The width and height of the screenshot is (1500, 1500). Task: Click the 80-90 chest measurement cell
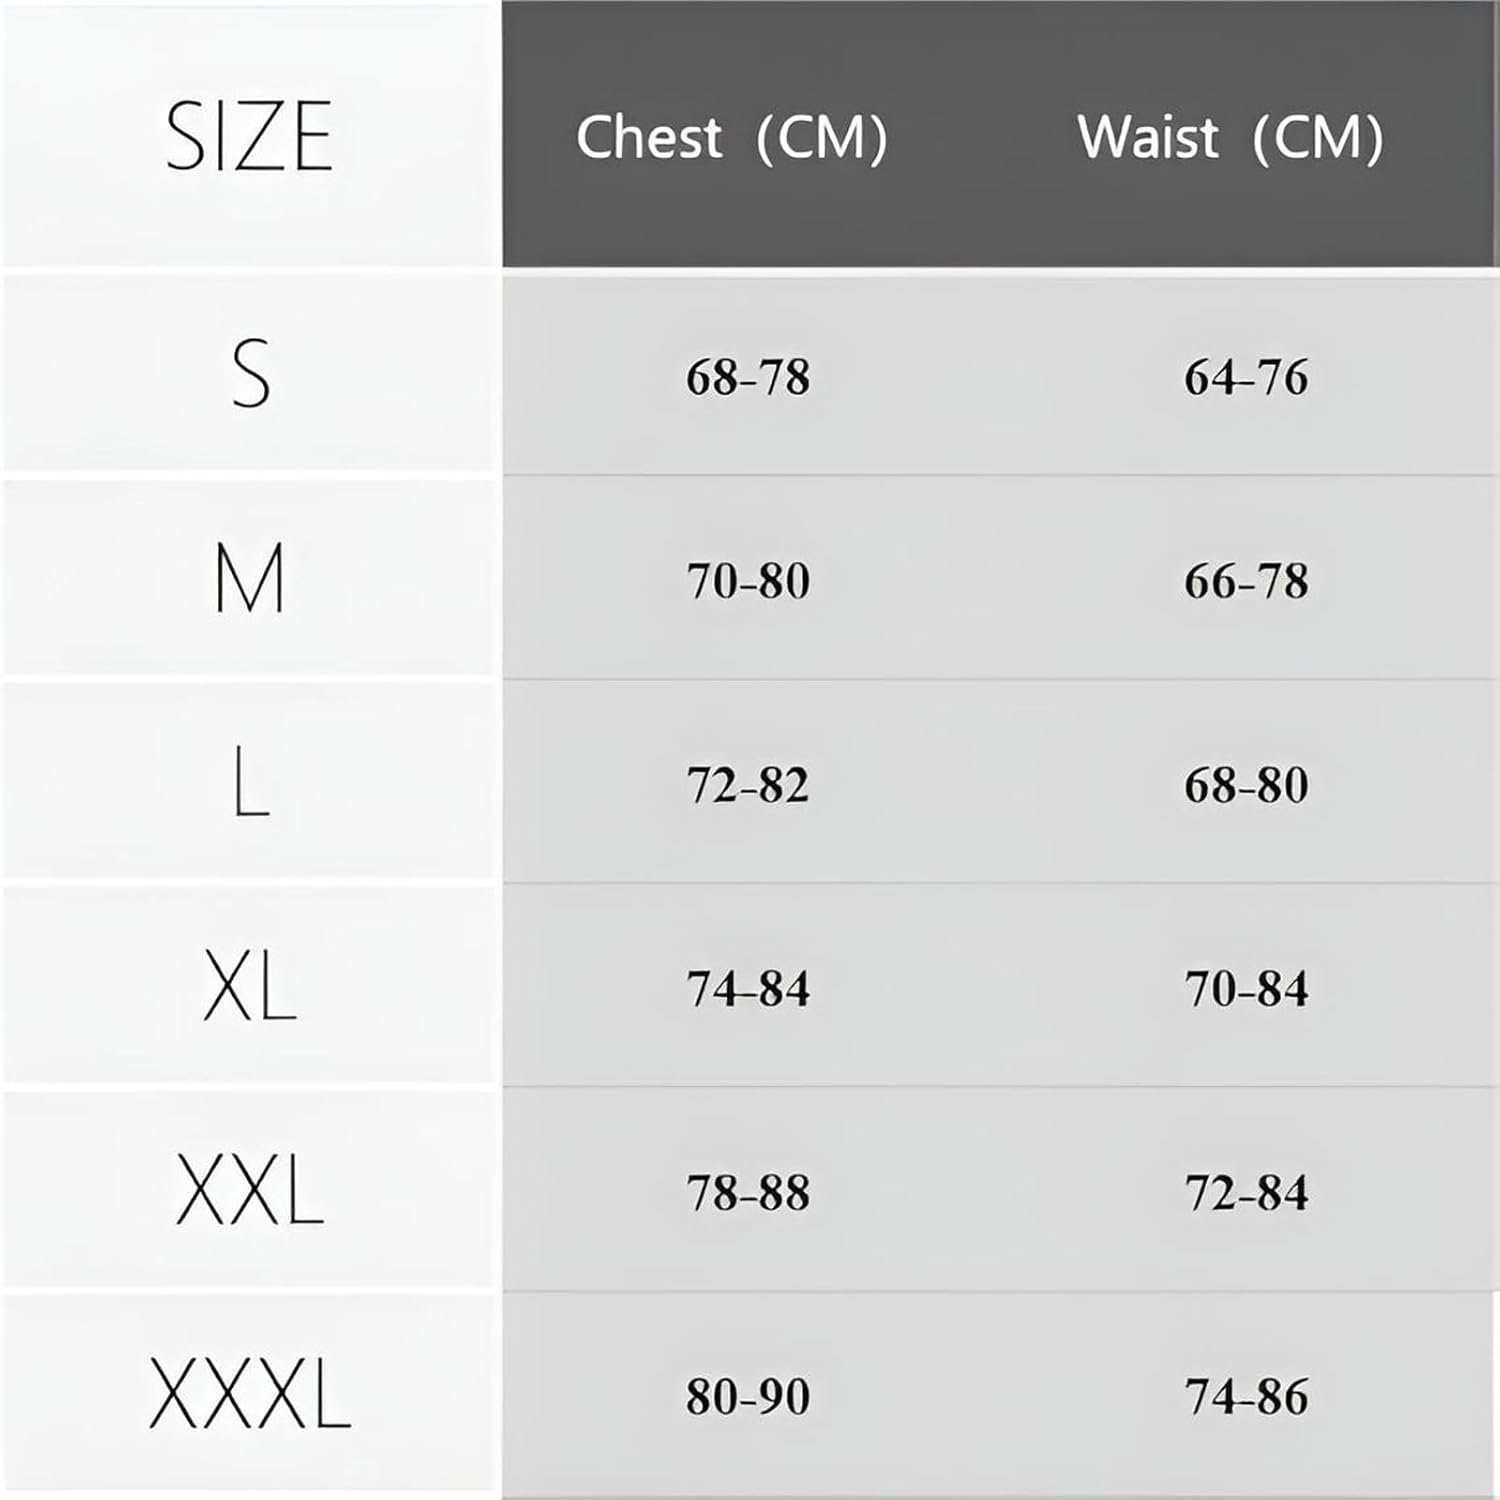tap(748, 1397)
